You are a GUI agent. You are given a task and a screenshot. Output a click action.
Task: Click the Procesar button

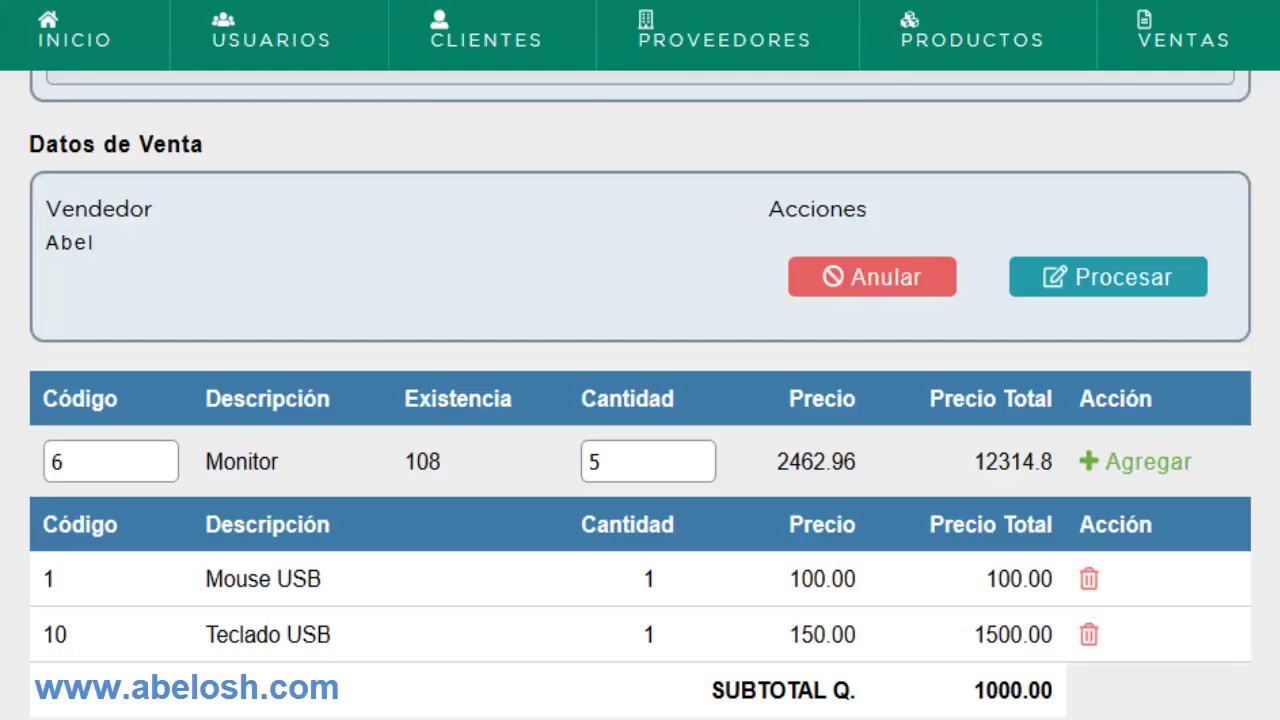pos(1108,277)
